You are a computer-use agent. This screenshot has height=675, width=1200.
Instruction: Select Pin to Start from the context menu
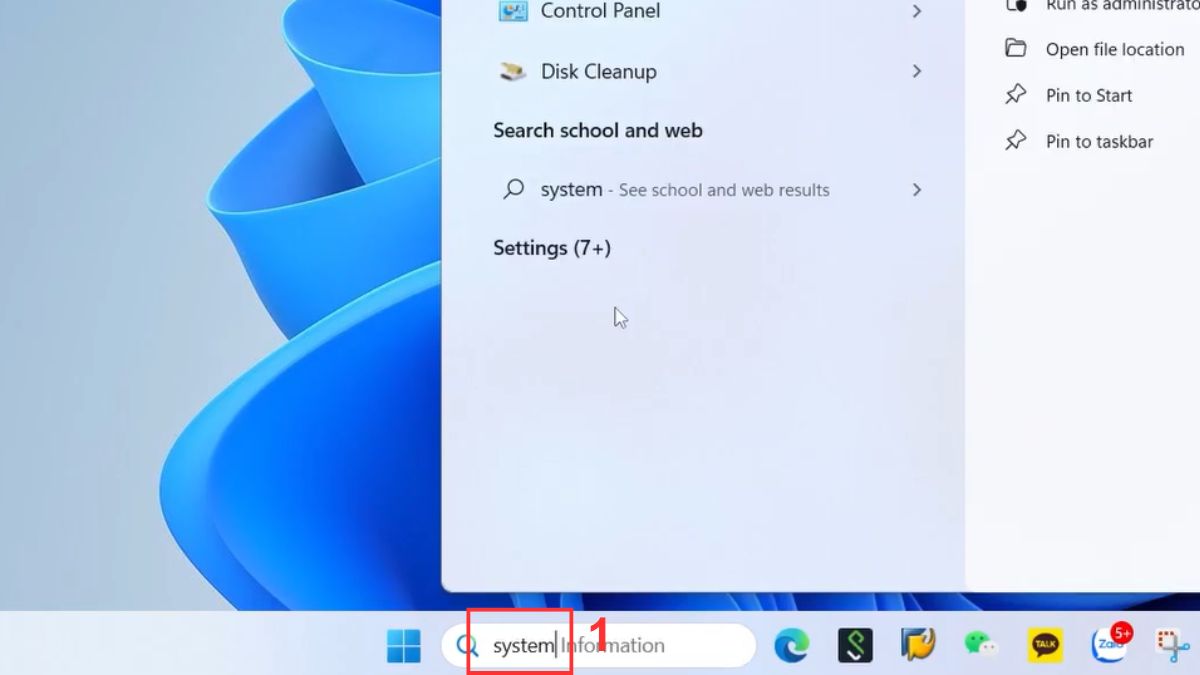[1088, 95]
